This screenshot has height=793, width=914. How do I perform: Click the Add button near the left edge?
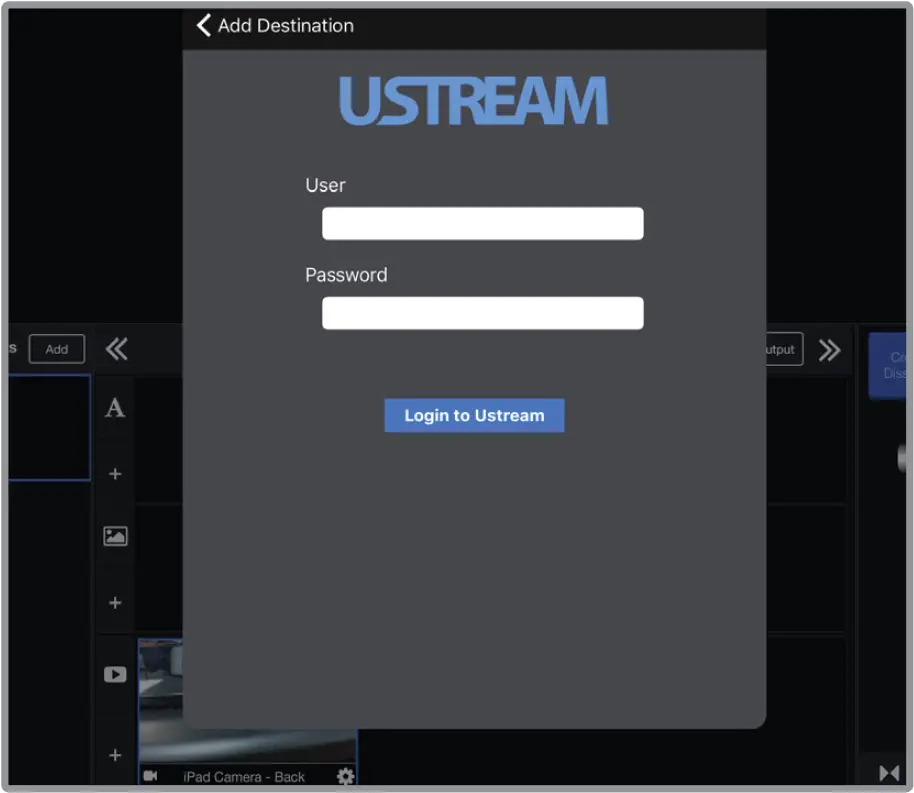56,349
